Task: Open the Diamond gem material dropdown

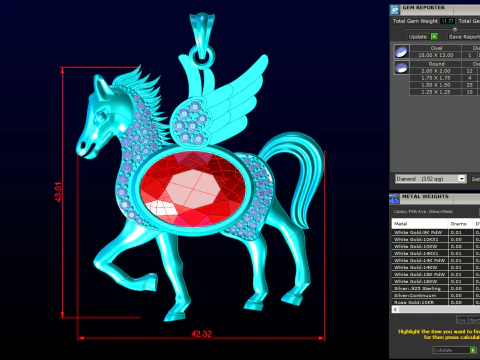Action: point(430,179)
